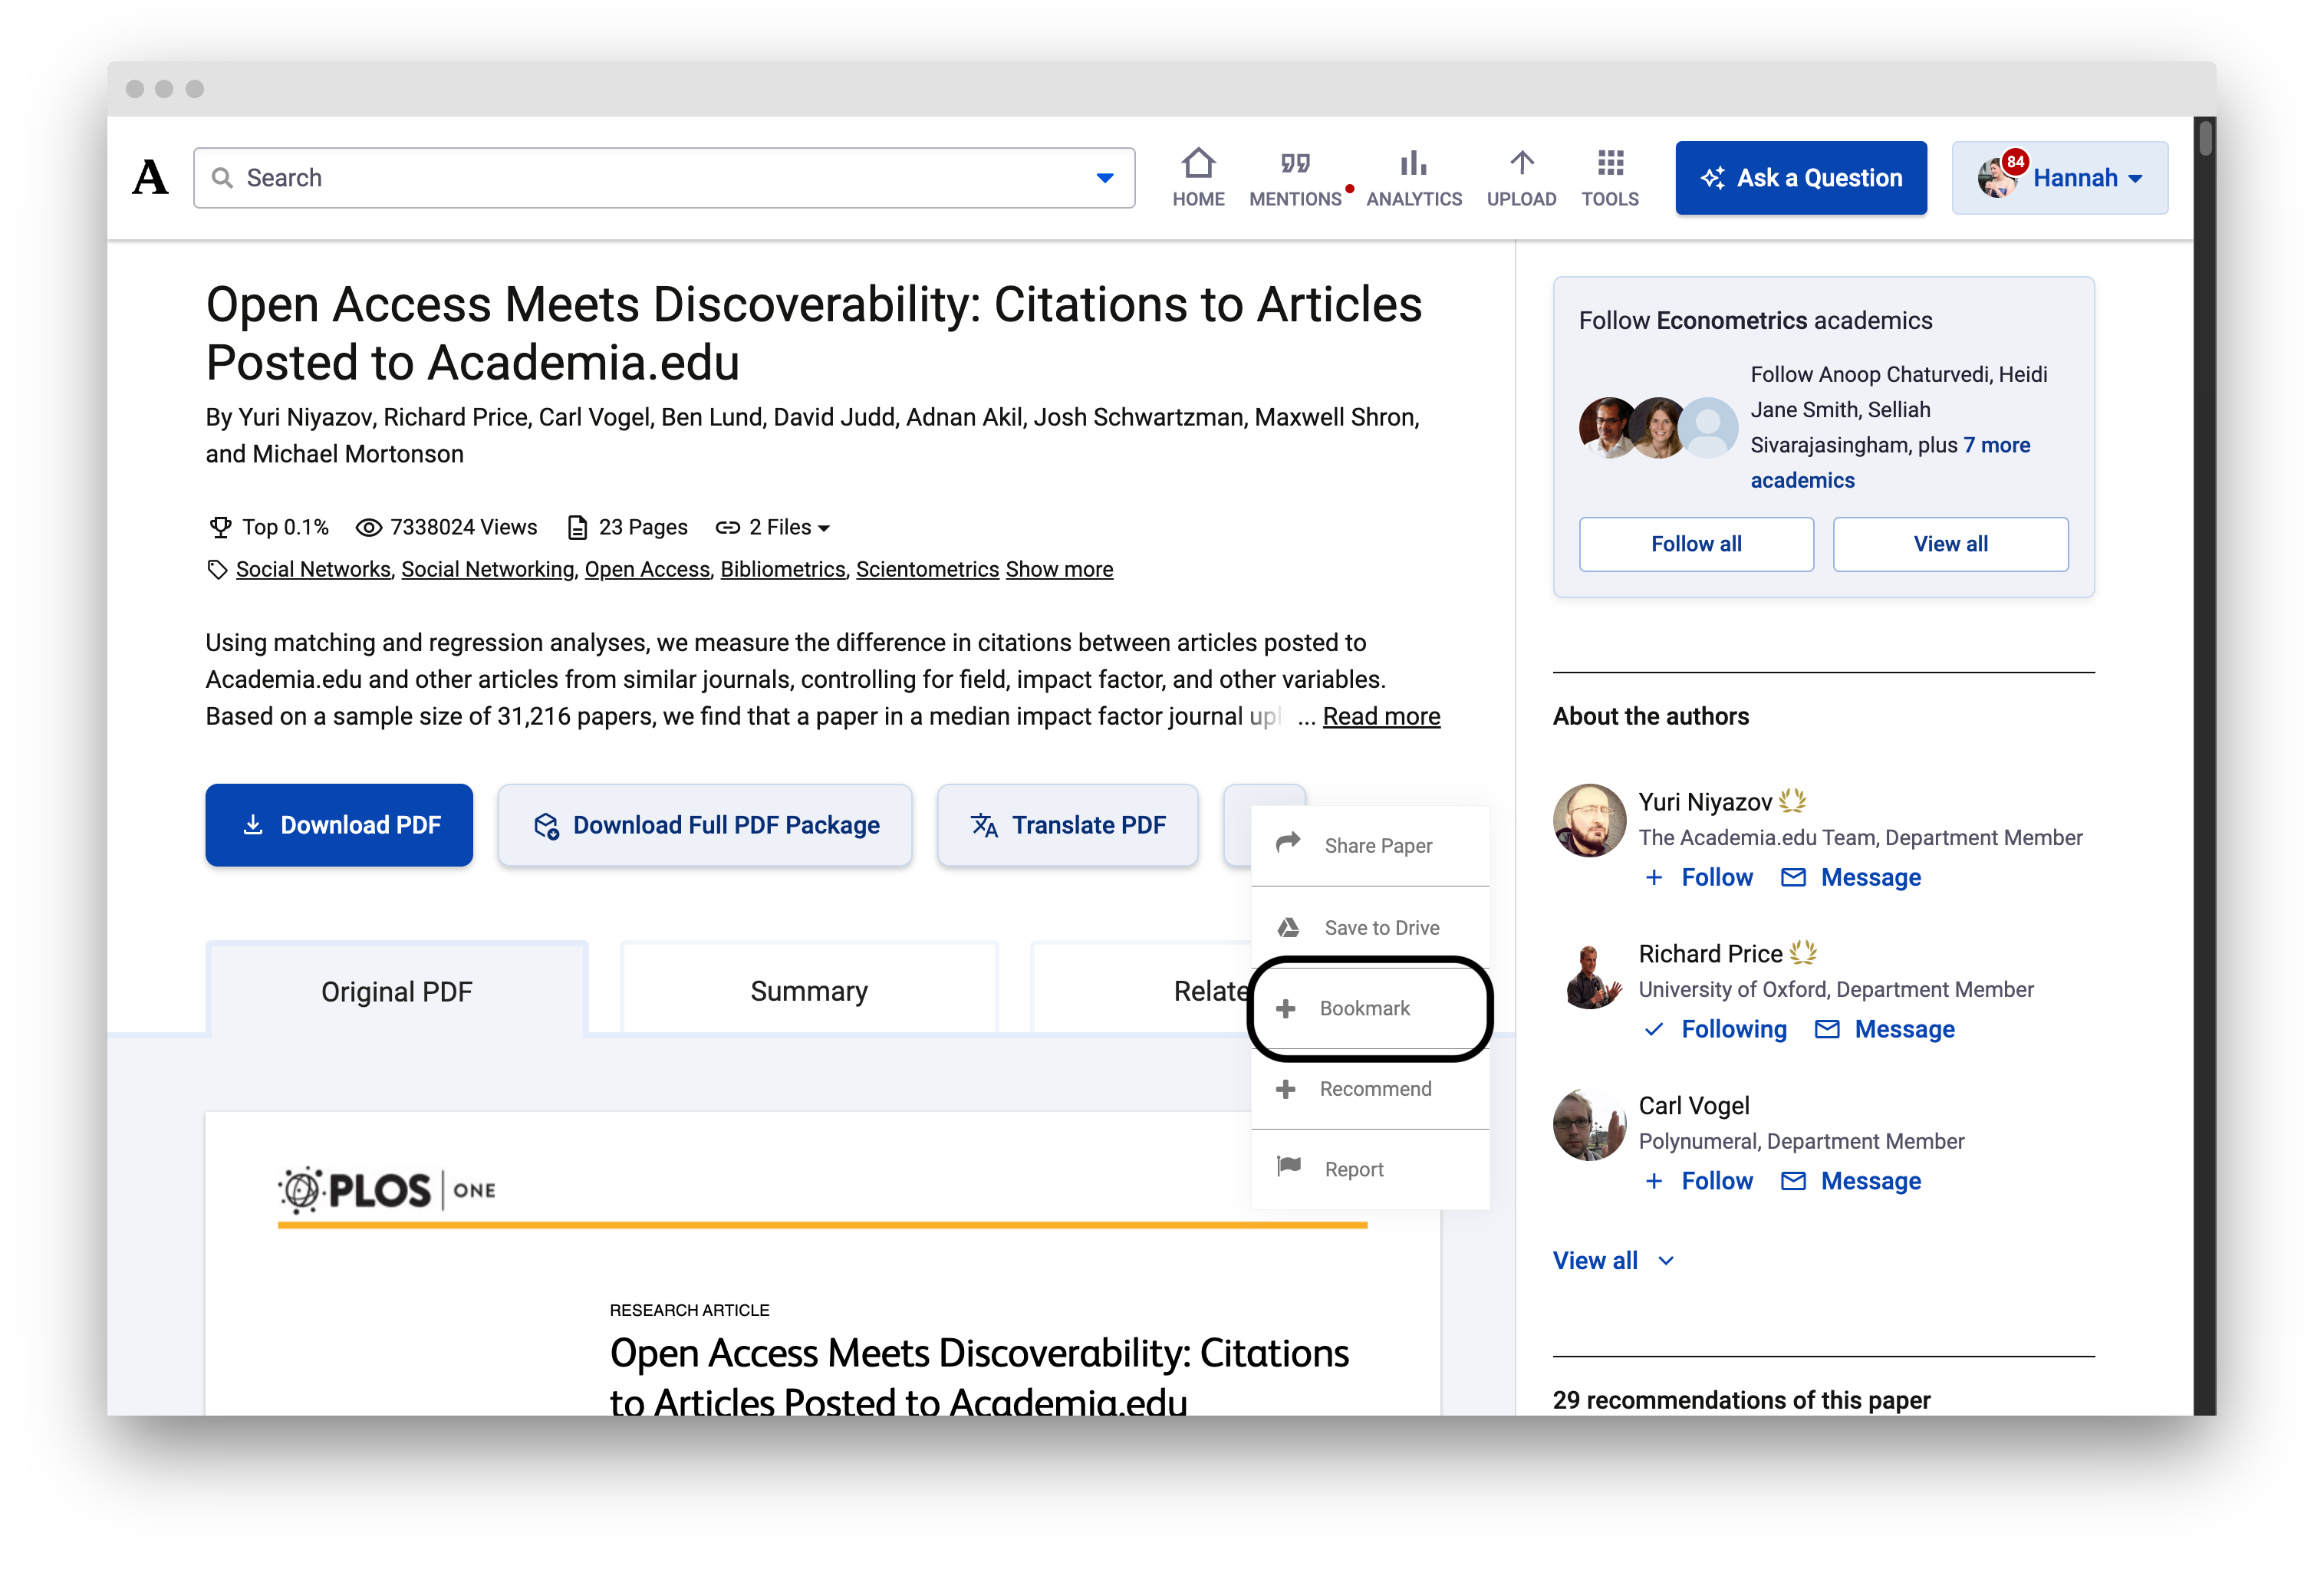2324x1569 pixels.
Task: Open the Hannah account dropdown
Action: click(2059, 178)
